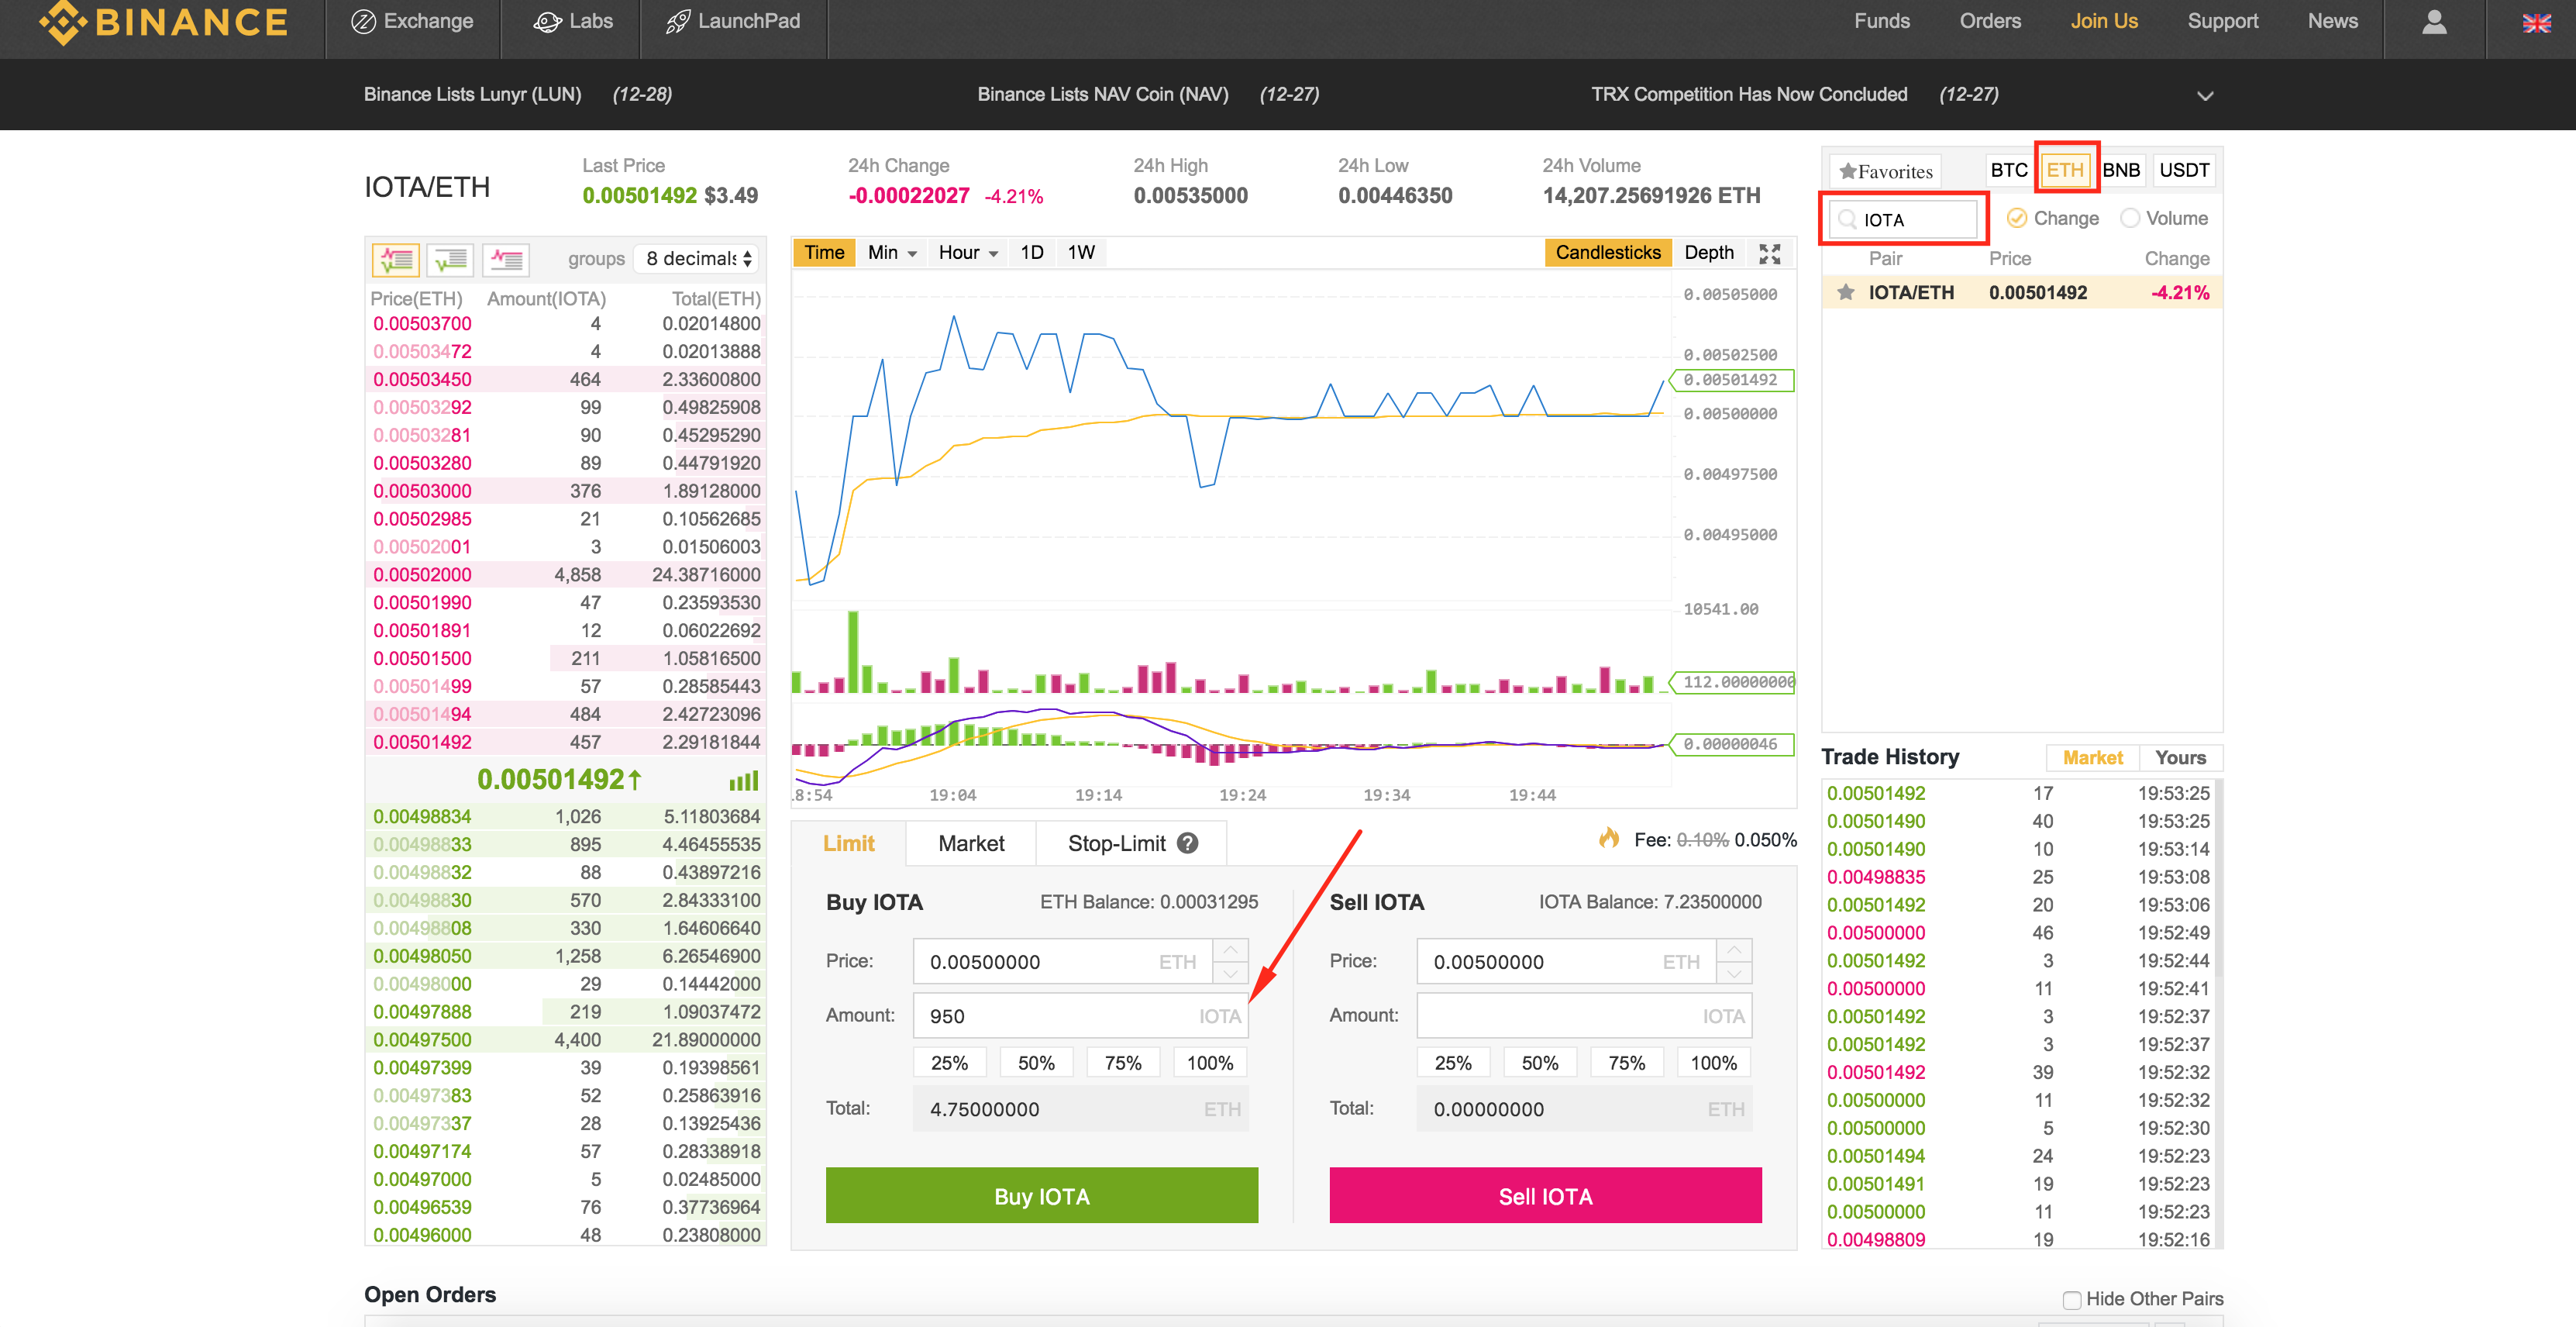Select the 1D chart interval
This screenshot has height=1327, width=2576.
1031,253
